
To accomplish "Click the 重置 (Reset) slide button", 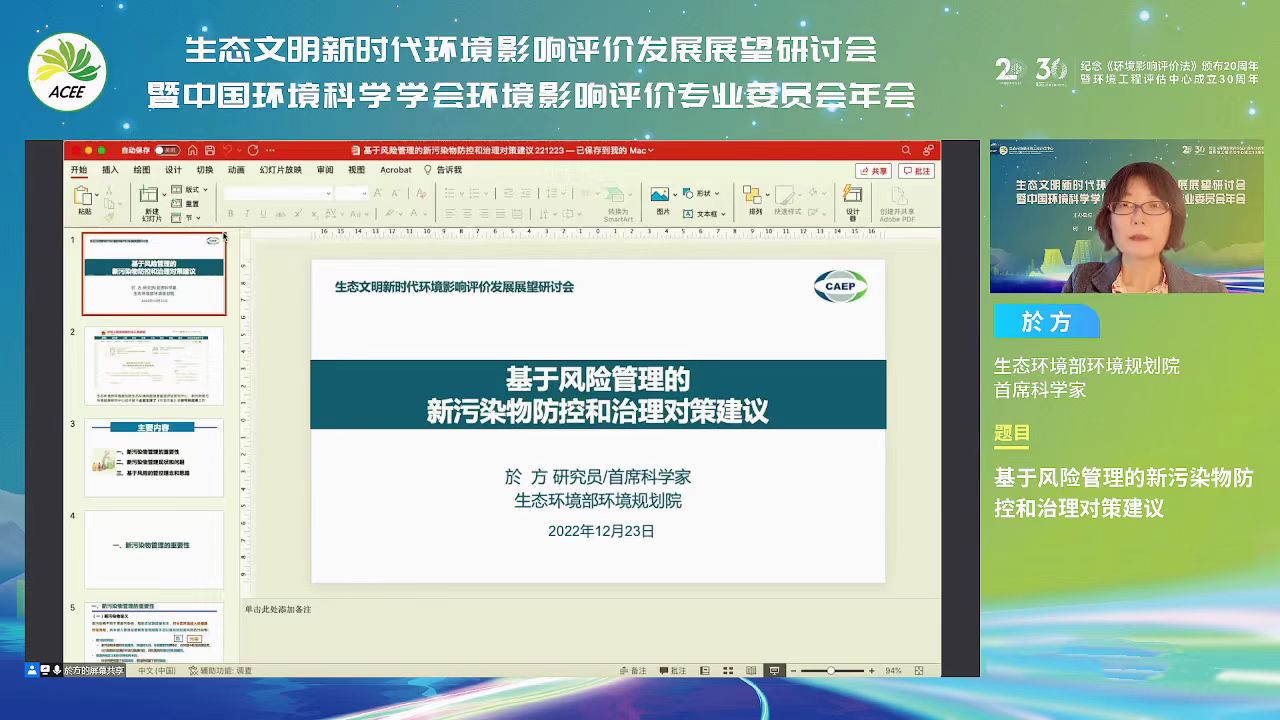I will pos(186,204).
